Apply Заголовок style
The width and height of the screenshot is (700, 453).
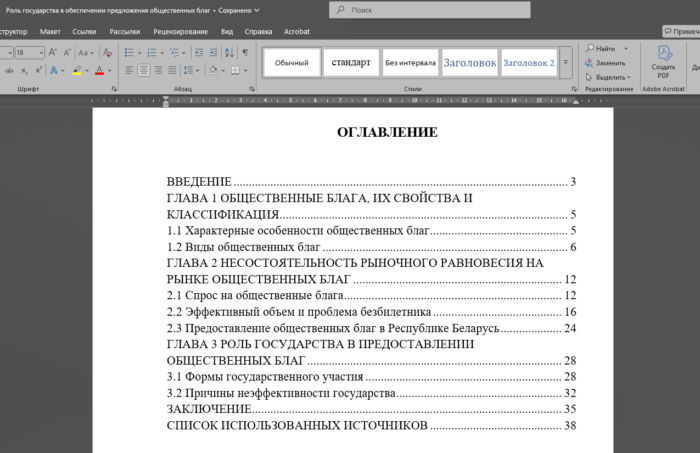pyautogui.click(x=470, y=62)
